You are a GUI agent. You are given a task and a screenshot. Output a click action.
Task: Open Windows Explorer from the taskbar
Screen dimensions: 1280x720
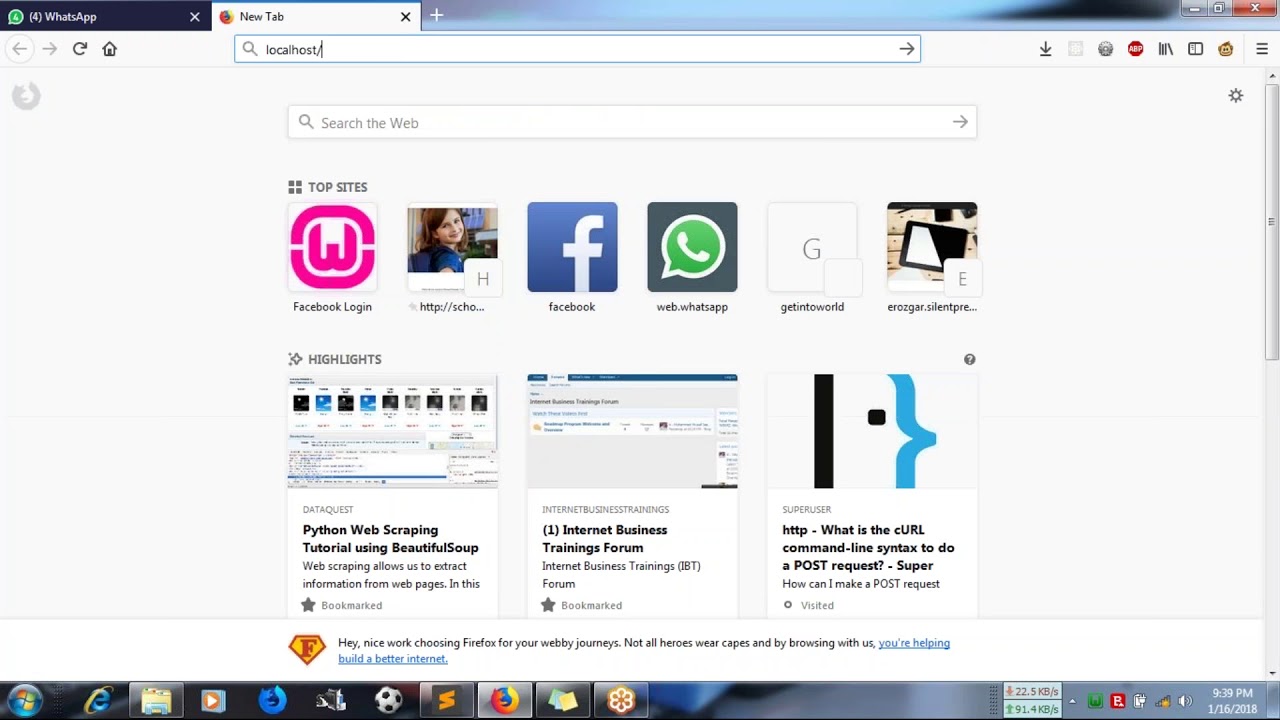click(x=156, y=700)
